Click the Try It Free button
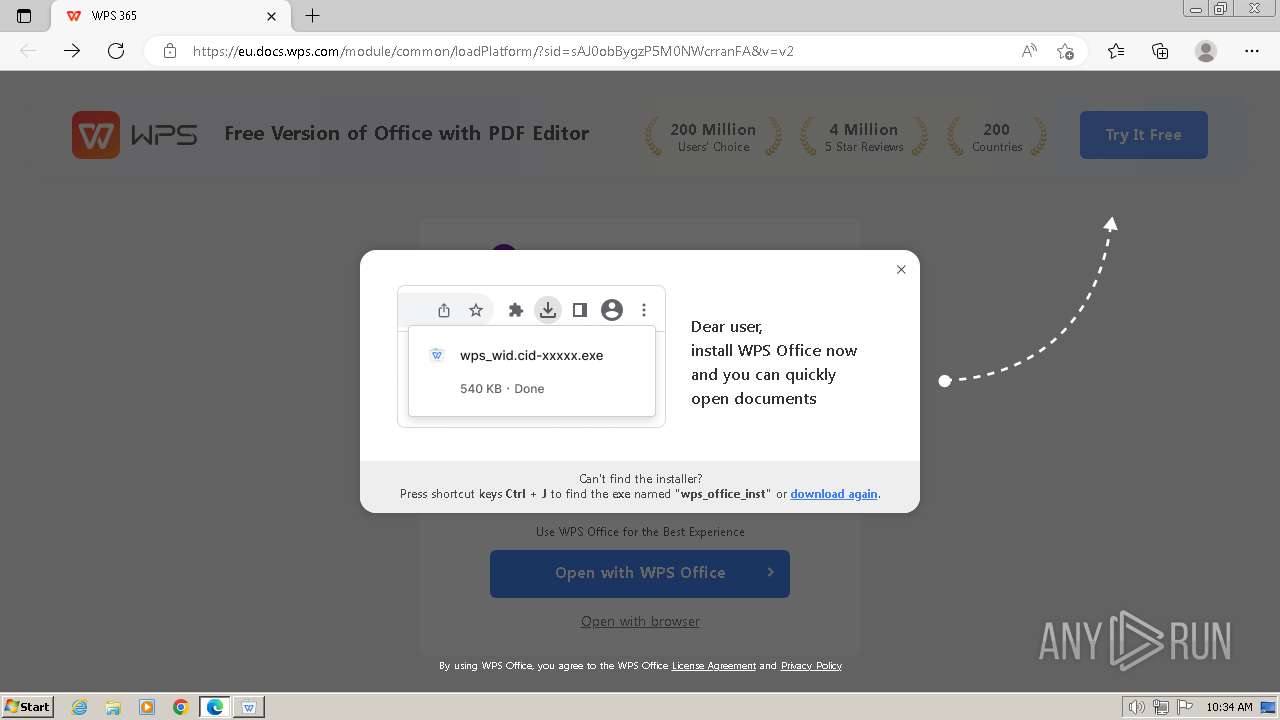1280x720 pixels. coord(1143,135)
